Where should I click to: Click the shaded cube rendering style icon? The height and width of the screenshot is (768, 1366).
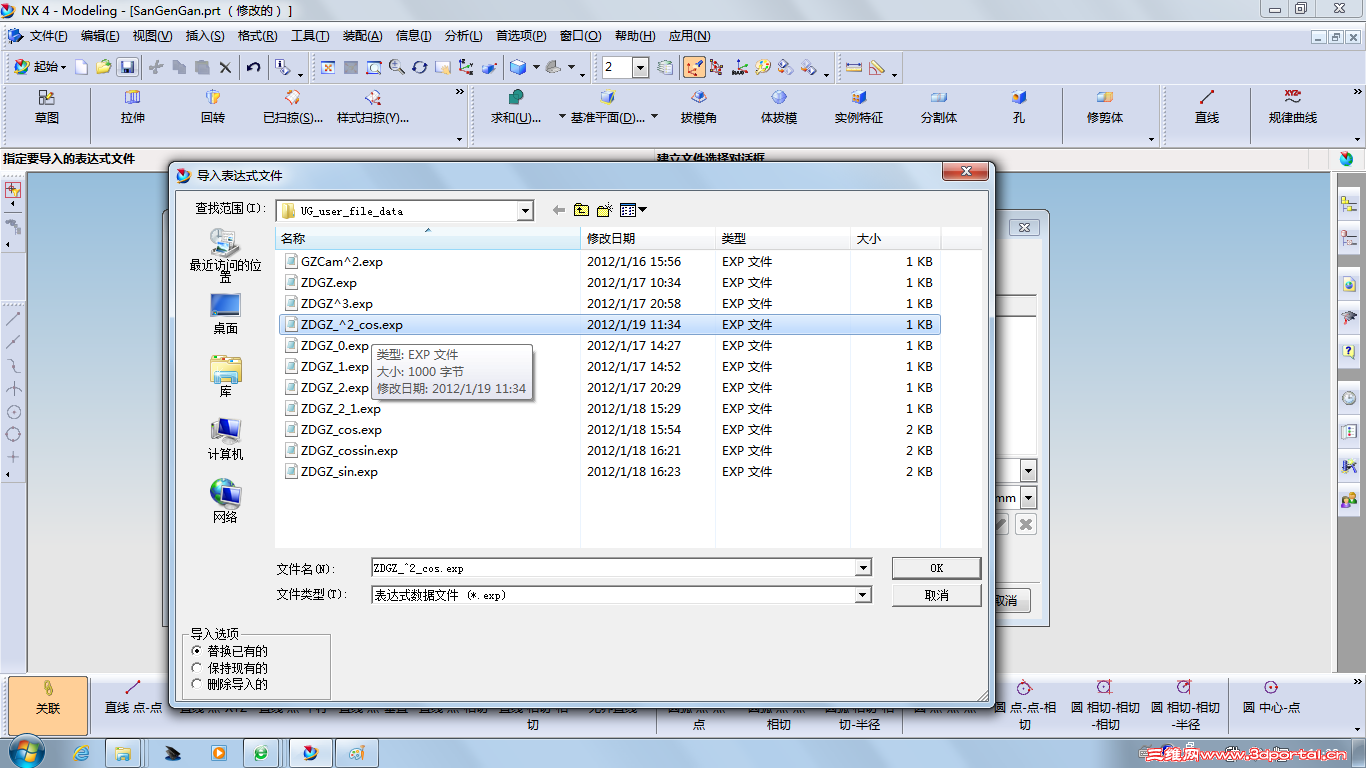click(x=518, y=67)
